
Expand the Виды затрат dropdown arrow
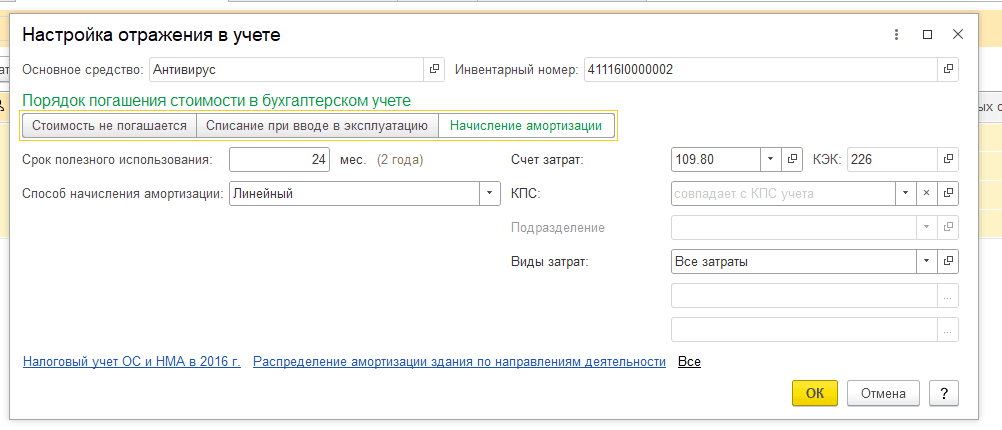click(x=926, y=262)
